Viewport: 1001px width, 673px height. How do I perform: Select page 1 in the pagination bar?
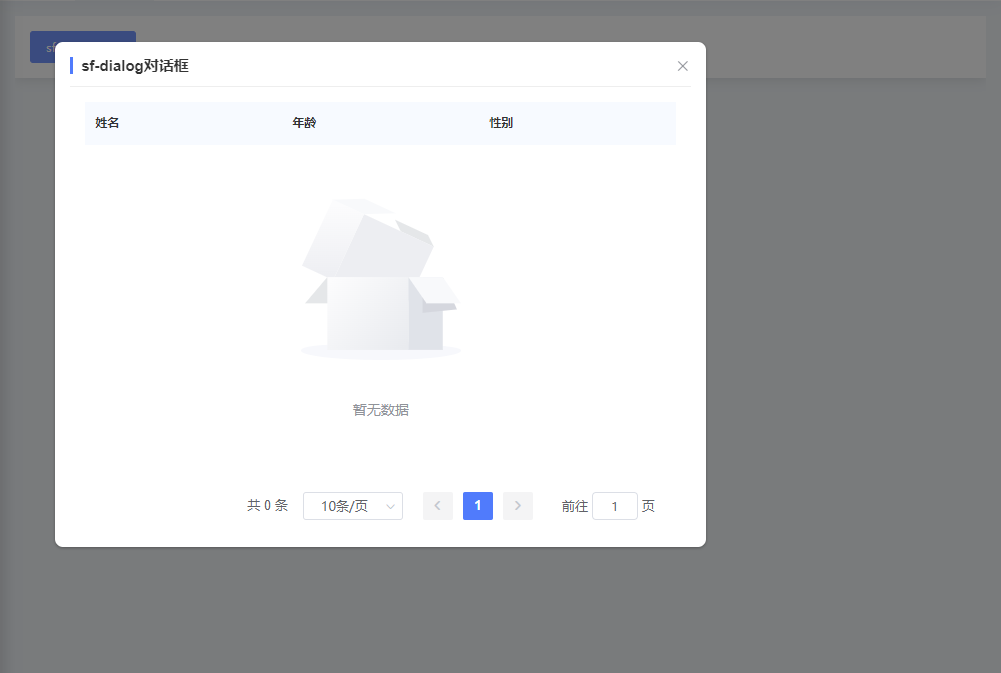[x=477, y=506]
